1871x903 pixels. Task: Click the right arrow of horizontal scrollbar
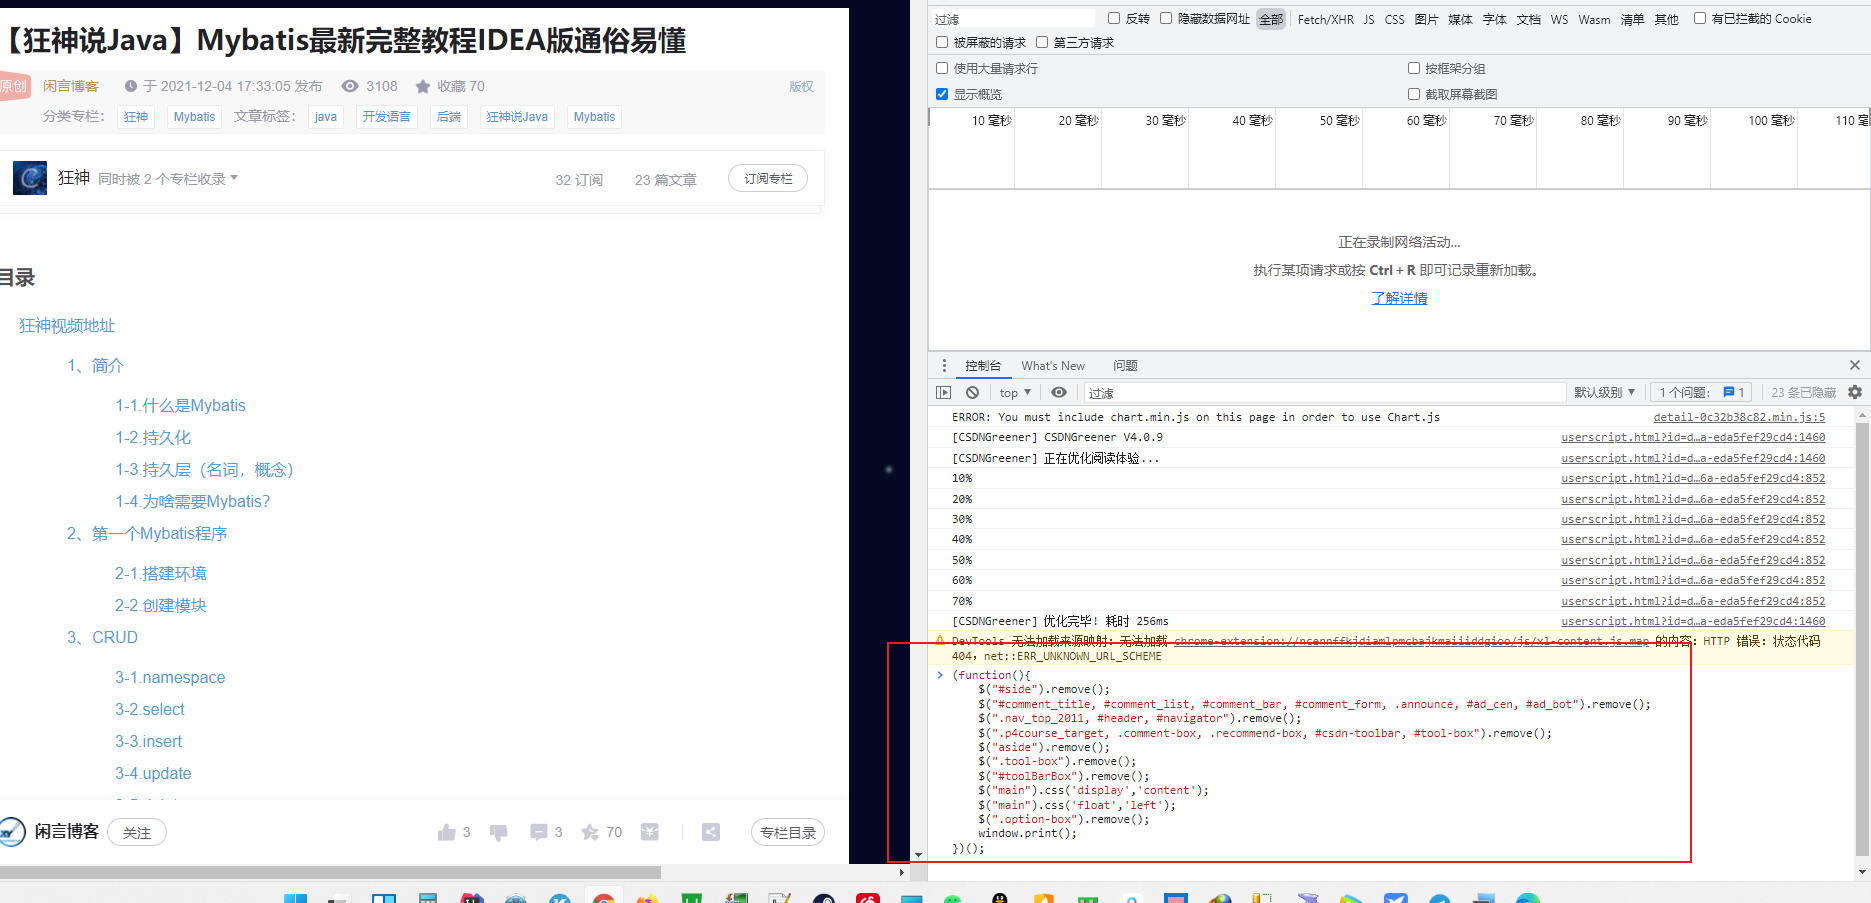tap(902, 872)
